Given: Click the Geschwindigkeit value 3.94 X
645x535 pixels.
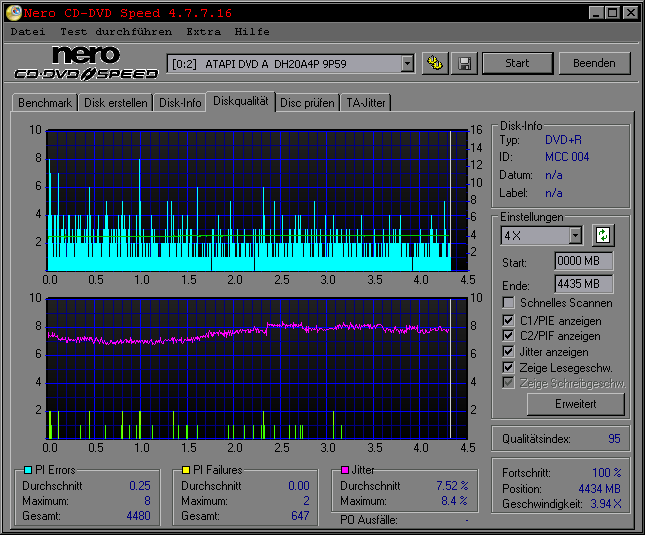Looking at the screenshot, I should [x=606, y=504].
